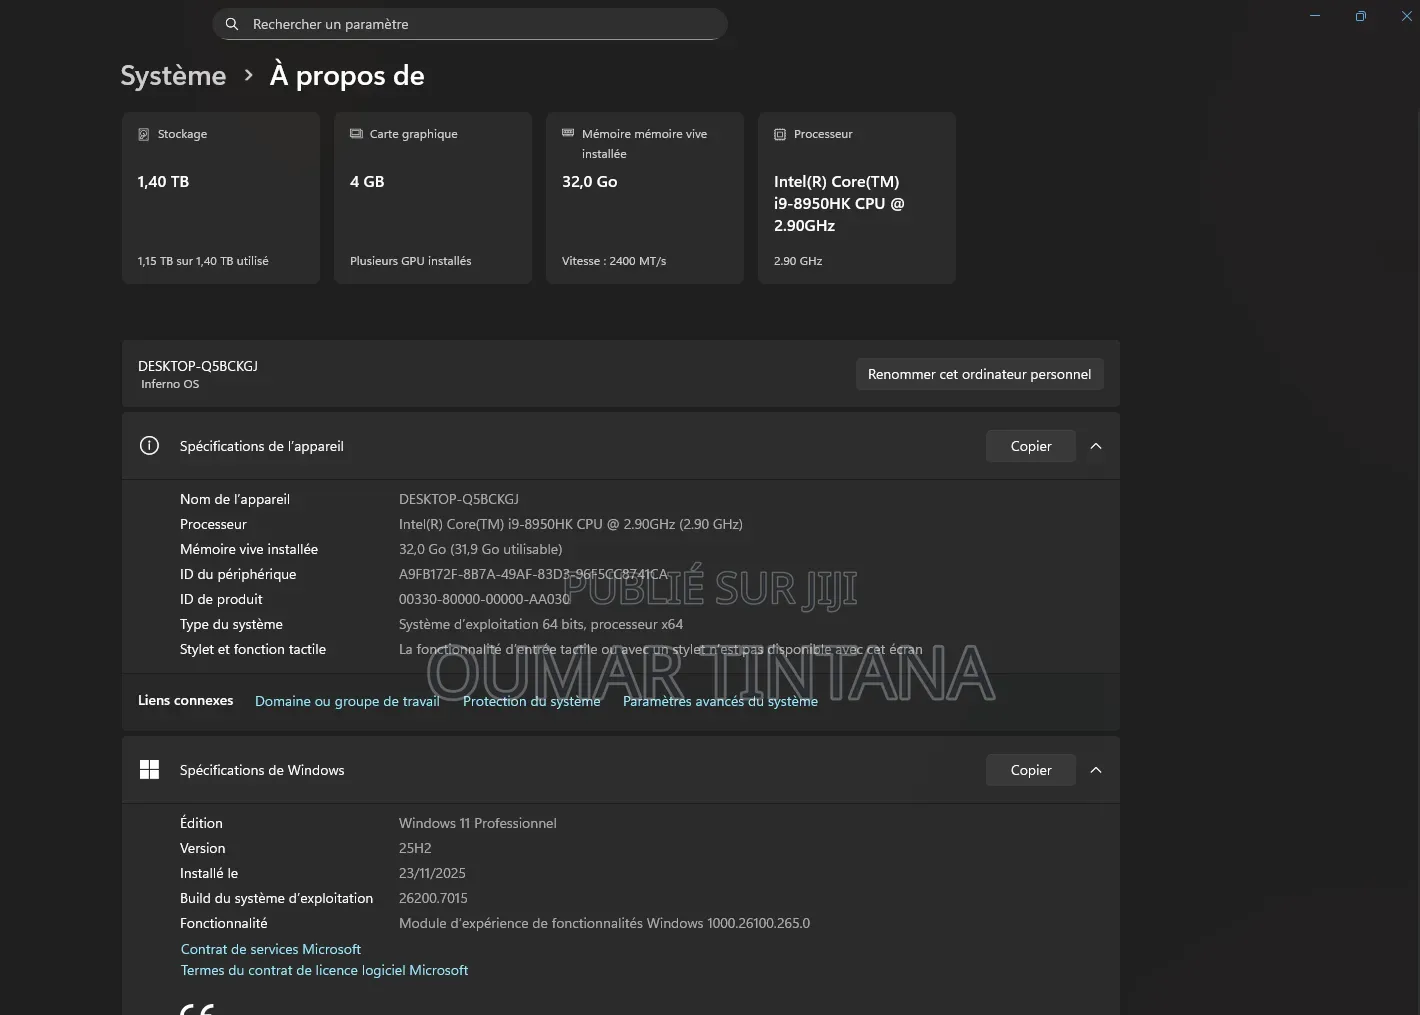Open "Domaine ou groupe de travail" link
The height and width of the screenshot is (1015, 1420).
(x=347, y=701)
